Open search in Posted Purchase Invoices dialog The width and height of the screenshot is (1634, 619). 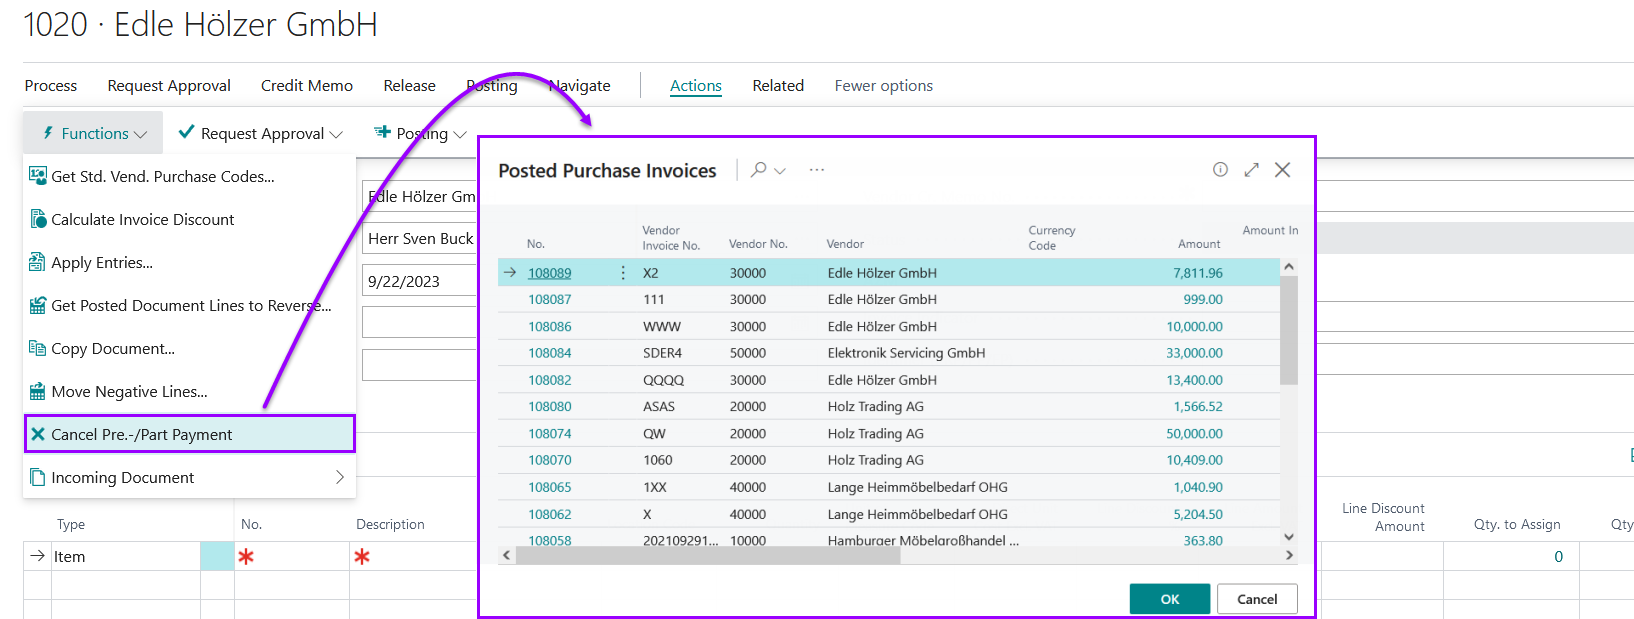759,170
